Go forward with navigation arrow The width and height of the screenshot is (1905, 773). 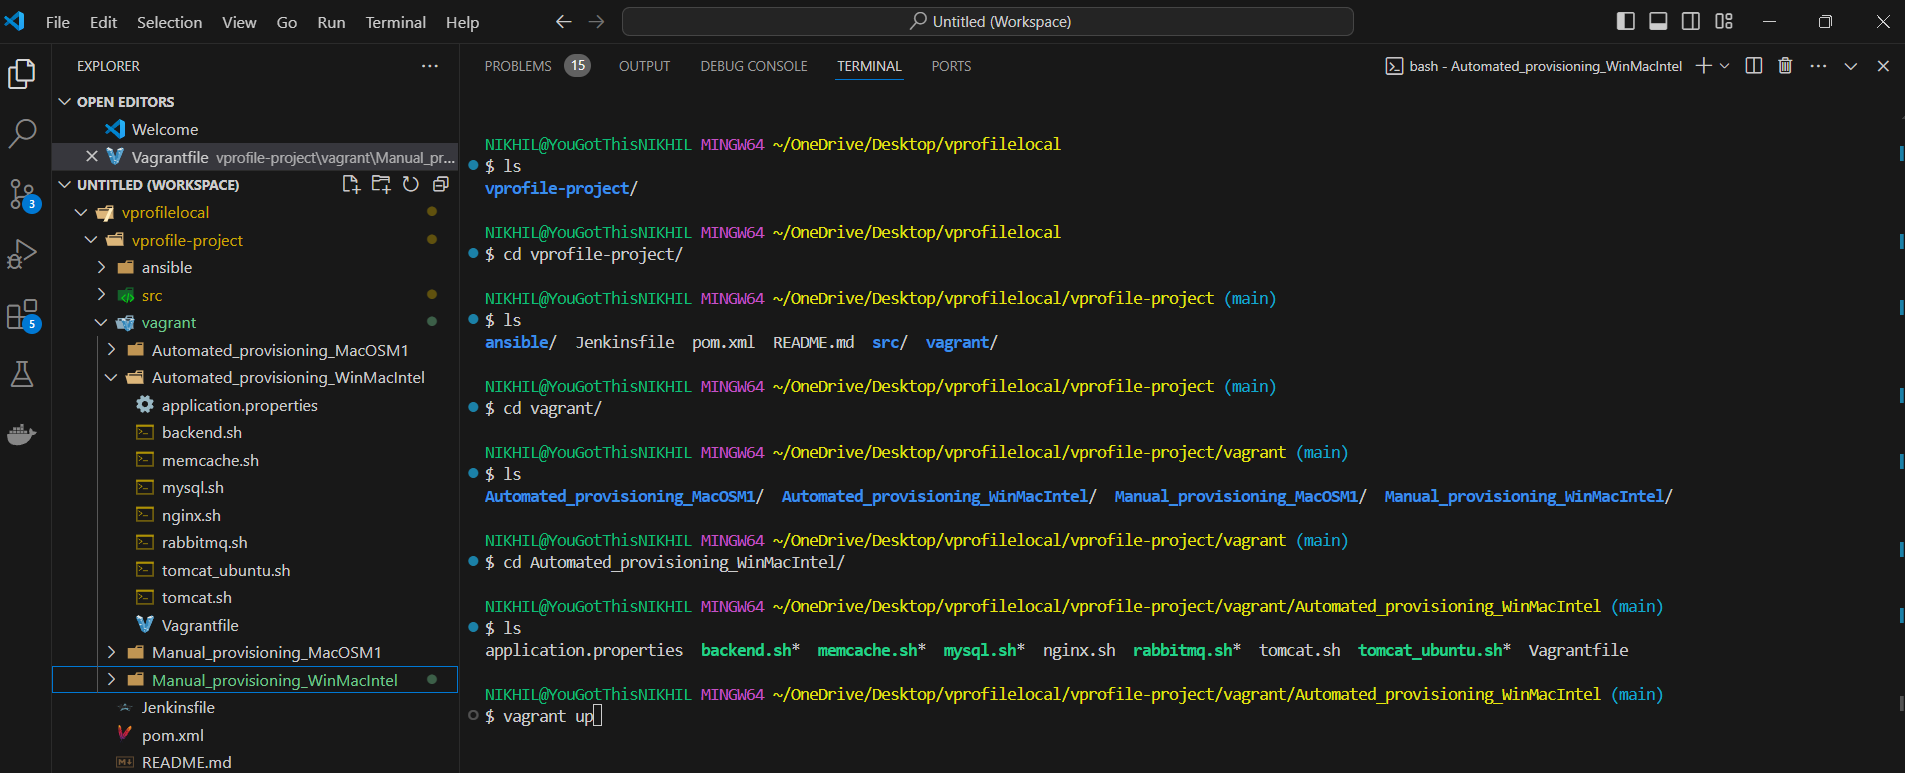(597, 21)
